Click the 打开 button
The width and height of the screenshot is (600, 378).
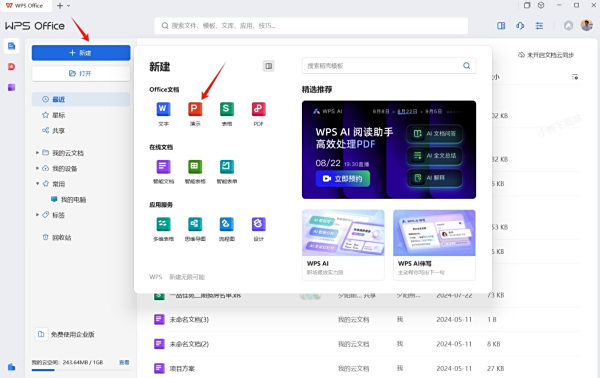[x=81, y=73]
